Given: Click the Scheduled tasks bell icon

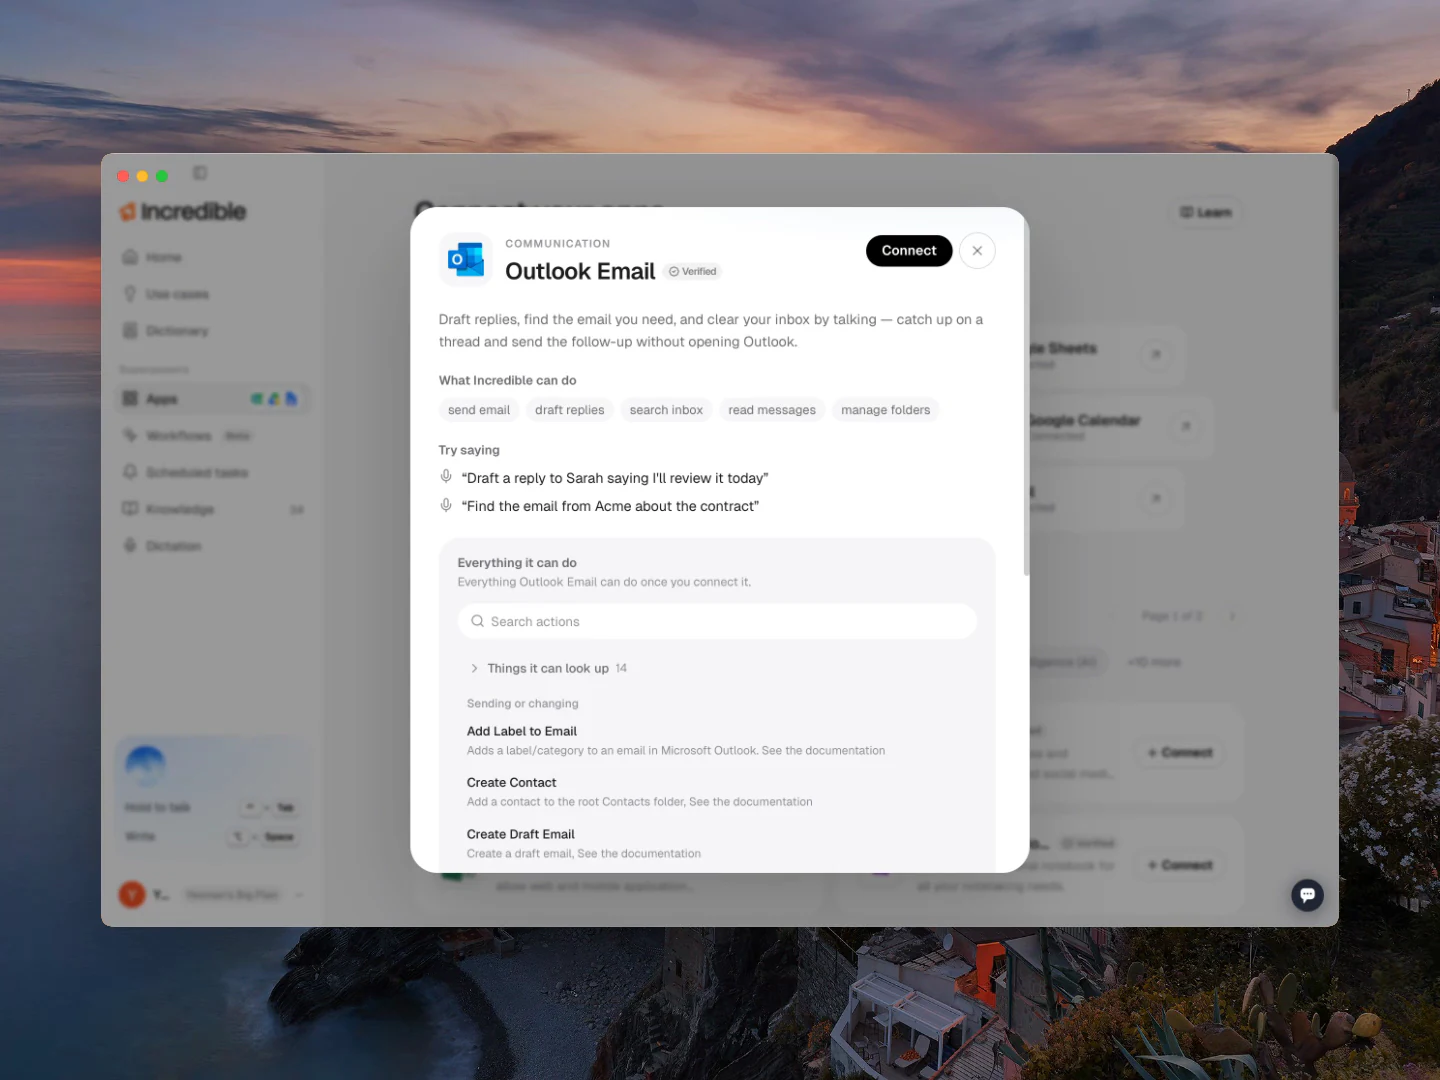Looking at the screenshot, I should click(130, 471).
